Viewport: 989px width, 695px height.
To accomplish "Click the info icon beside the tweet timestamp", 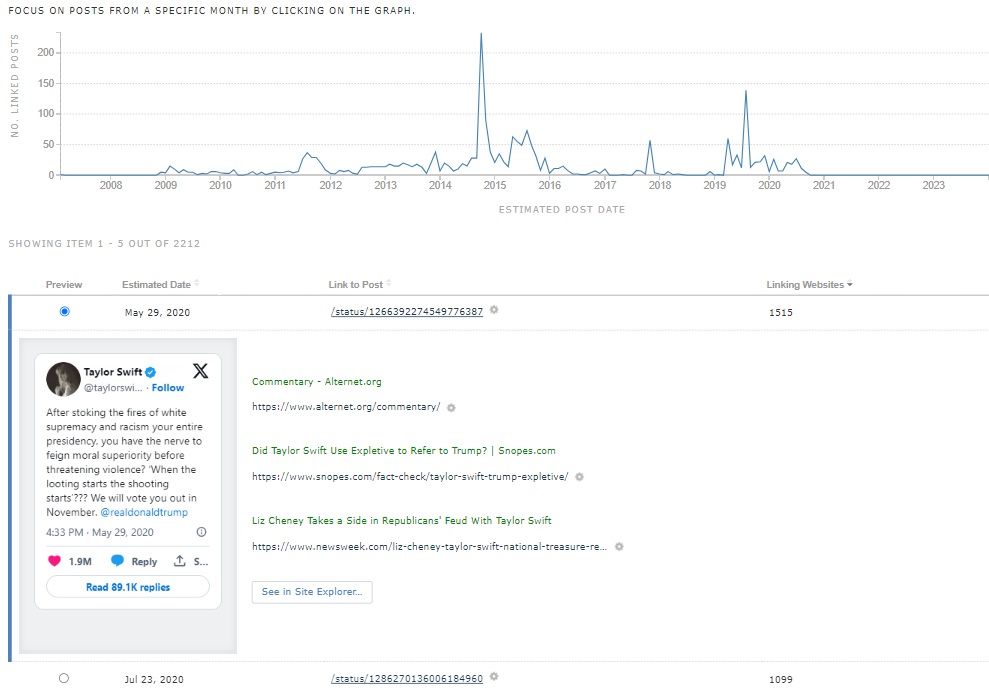I will 201,532.
